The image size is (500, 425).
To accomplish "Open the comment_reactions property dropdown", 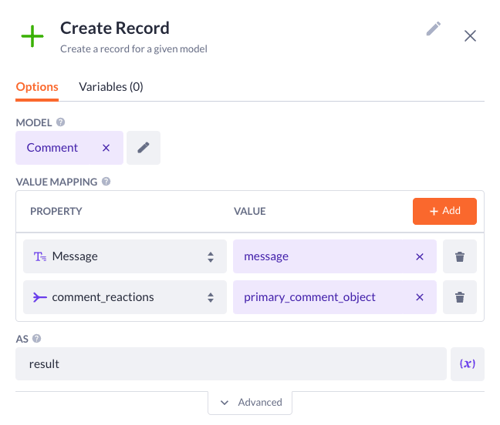I will point(125,297).
